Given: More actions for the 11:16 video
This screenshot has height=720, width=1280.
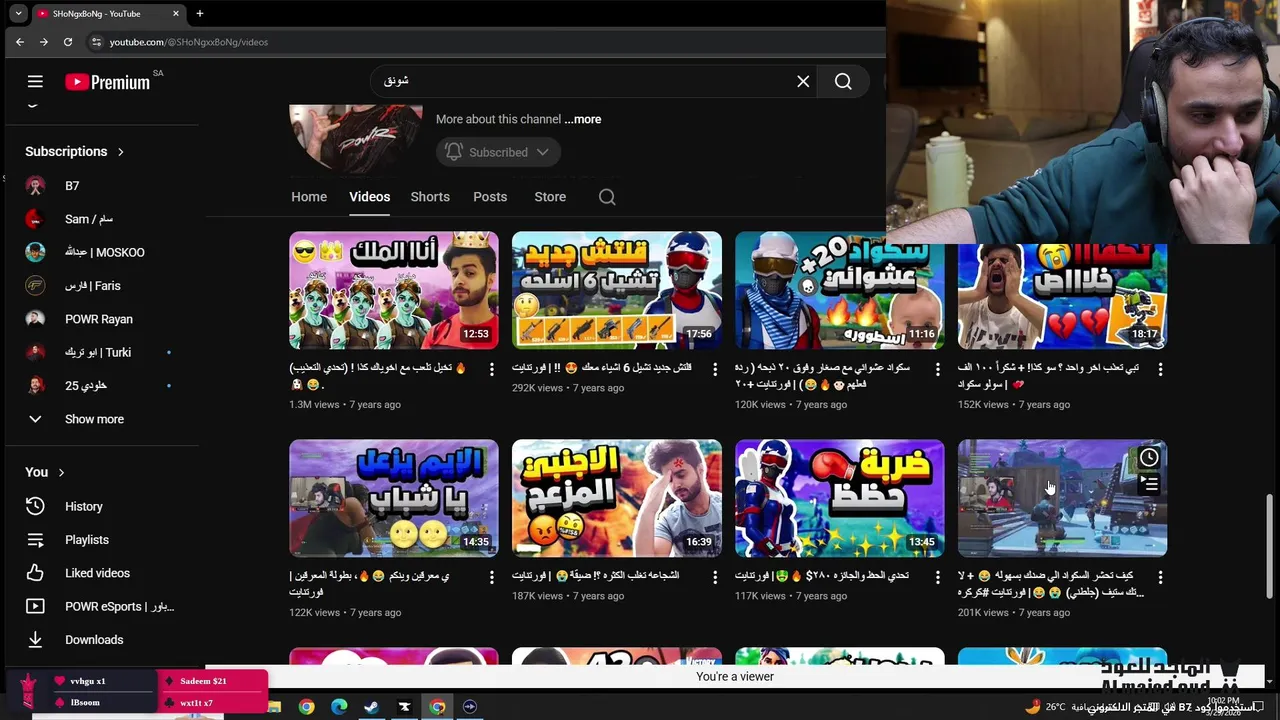Looking at the screenshot, I should click(937, 369).
